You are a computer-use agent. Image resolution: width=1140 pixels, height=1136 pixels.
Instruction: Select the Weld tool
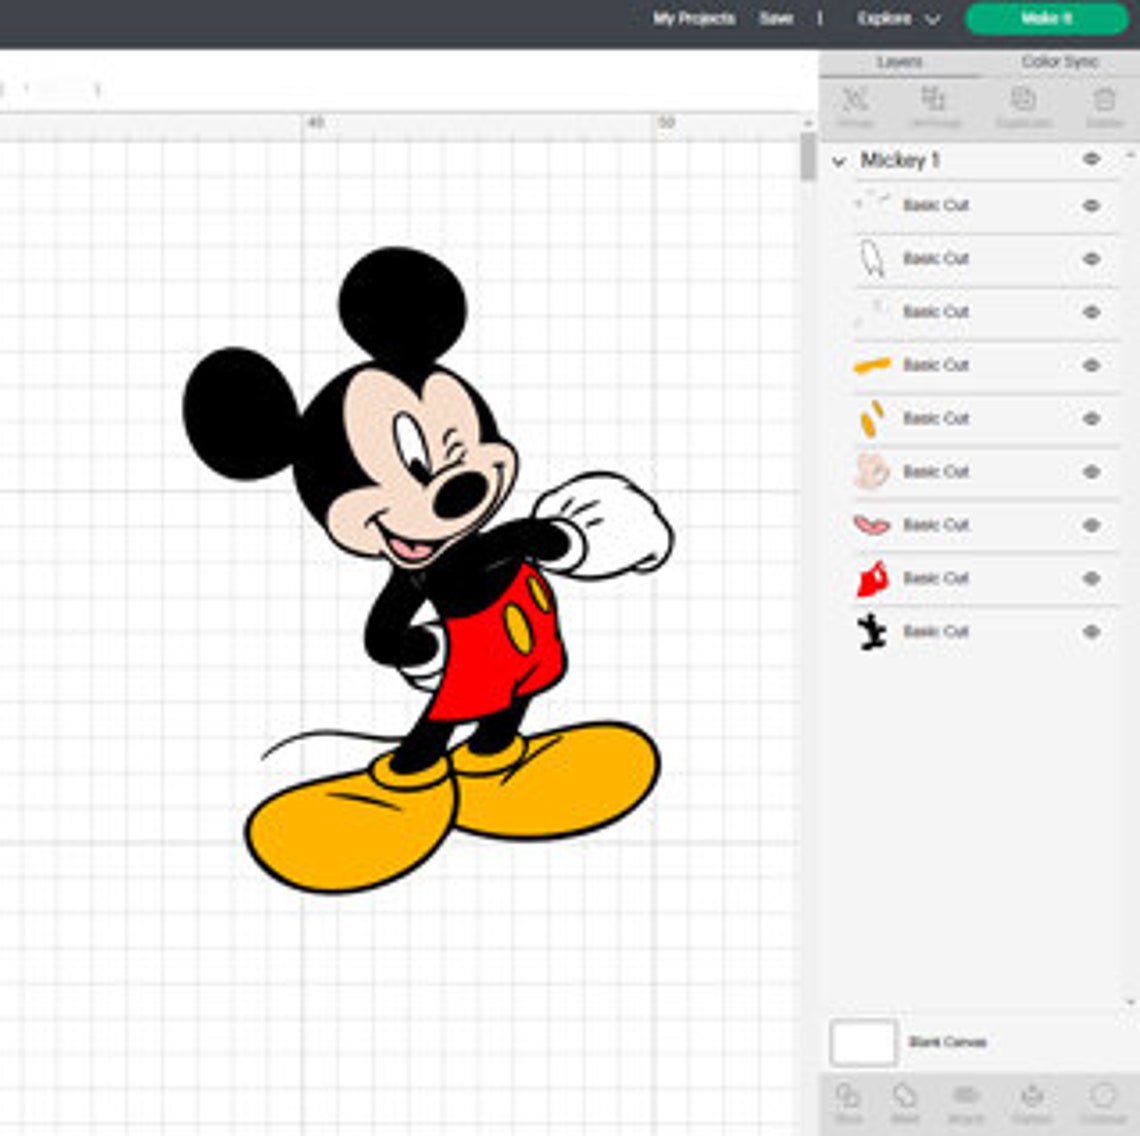tap(903, 1100)
